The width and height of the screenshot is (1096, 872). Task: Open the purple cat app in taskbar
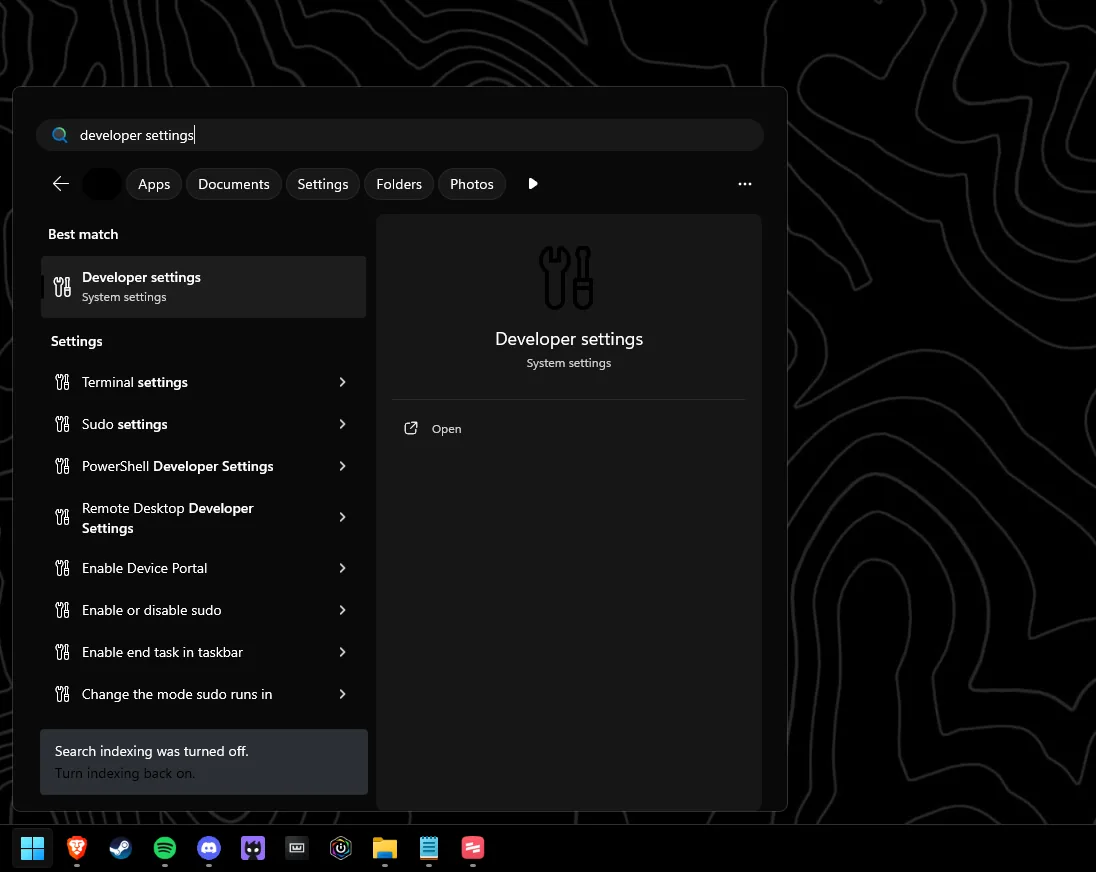point(253,848)
